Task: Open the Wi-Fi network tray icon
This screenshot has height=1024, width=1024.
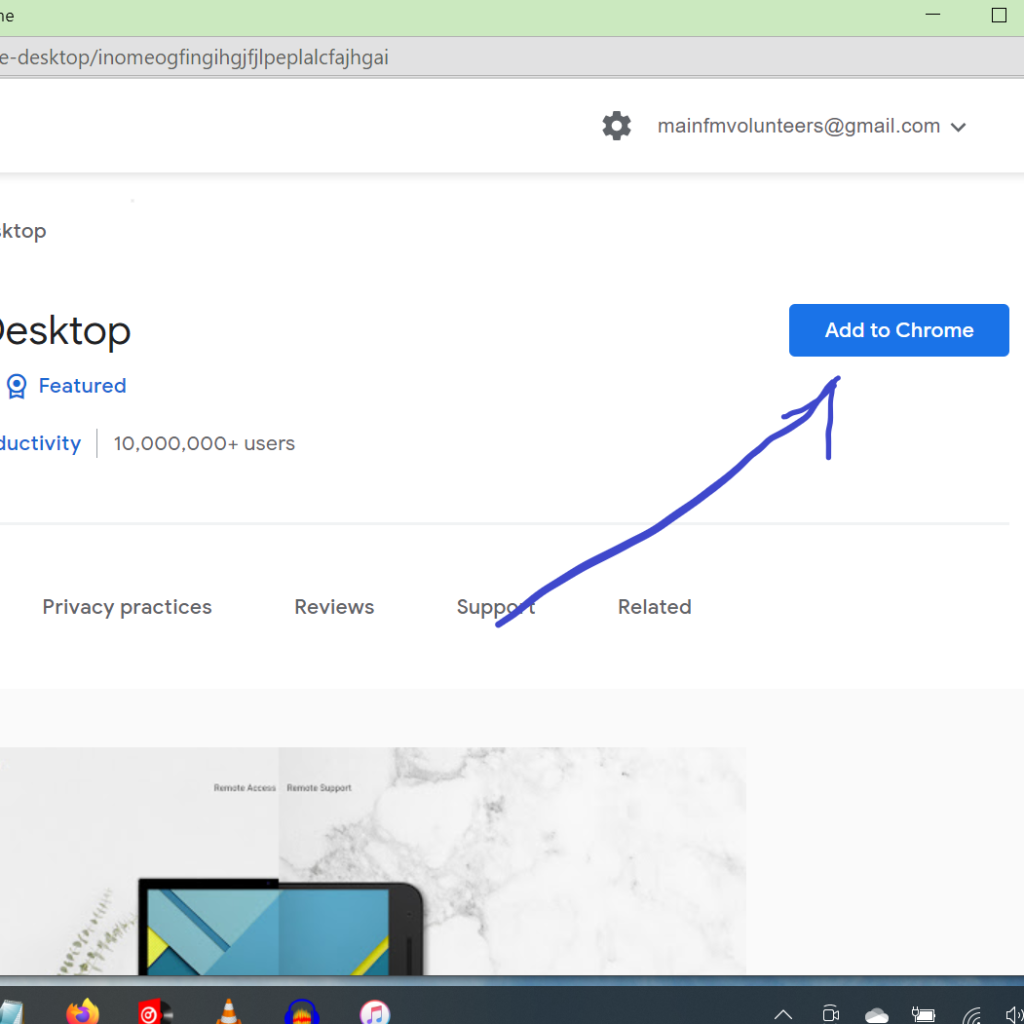Action: pos(971,1014)
